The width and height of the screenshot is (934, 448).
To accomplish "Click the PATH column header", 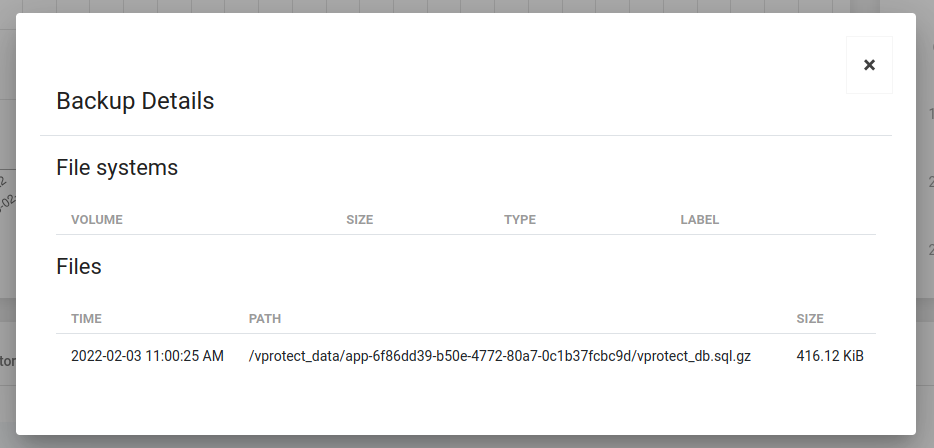I will [265, 319].
